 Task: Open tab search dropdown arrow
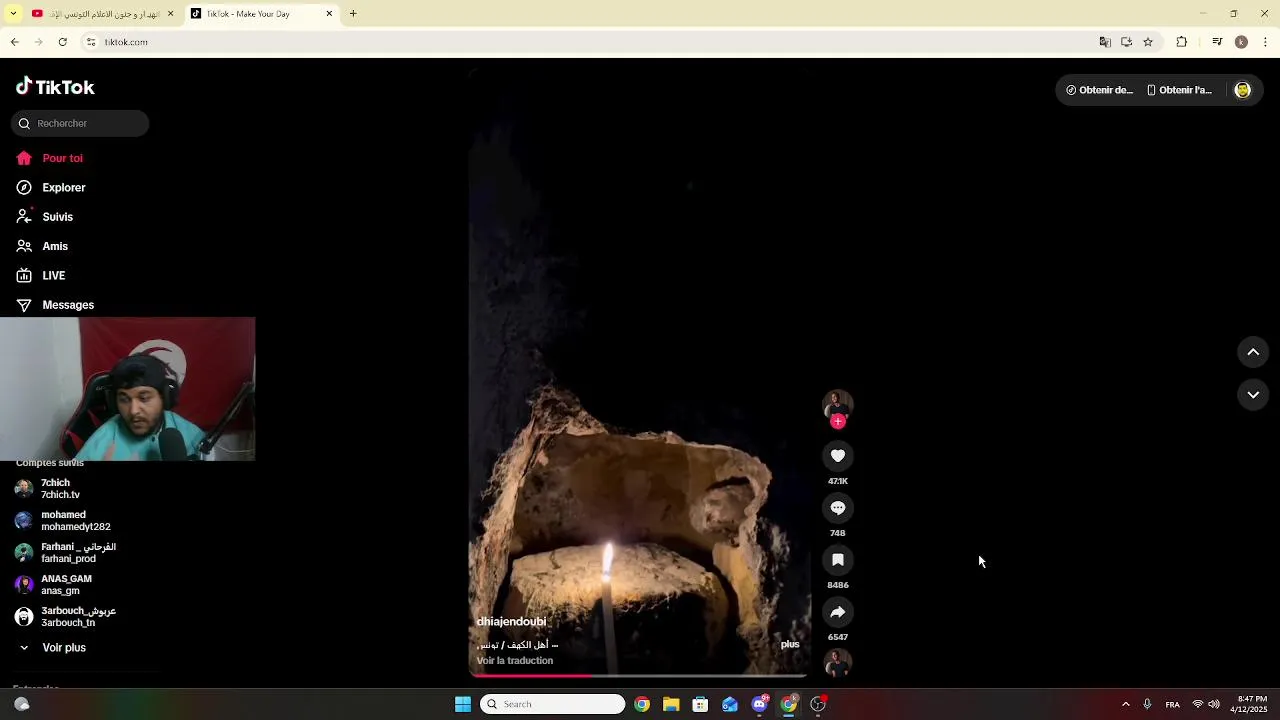13,14
